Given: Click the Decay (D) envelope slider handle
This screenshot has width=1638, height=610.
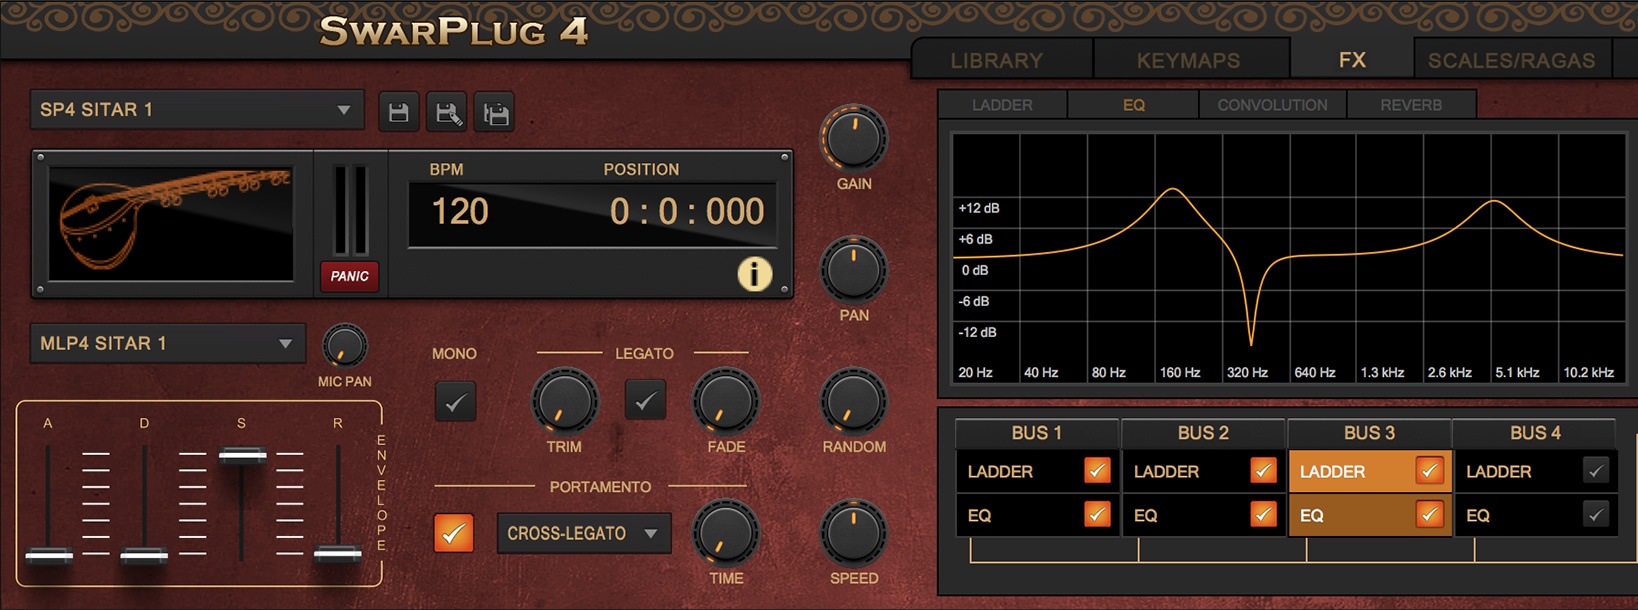Looking at the screenshot, I should tap(144, 555).
